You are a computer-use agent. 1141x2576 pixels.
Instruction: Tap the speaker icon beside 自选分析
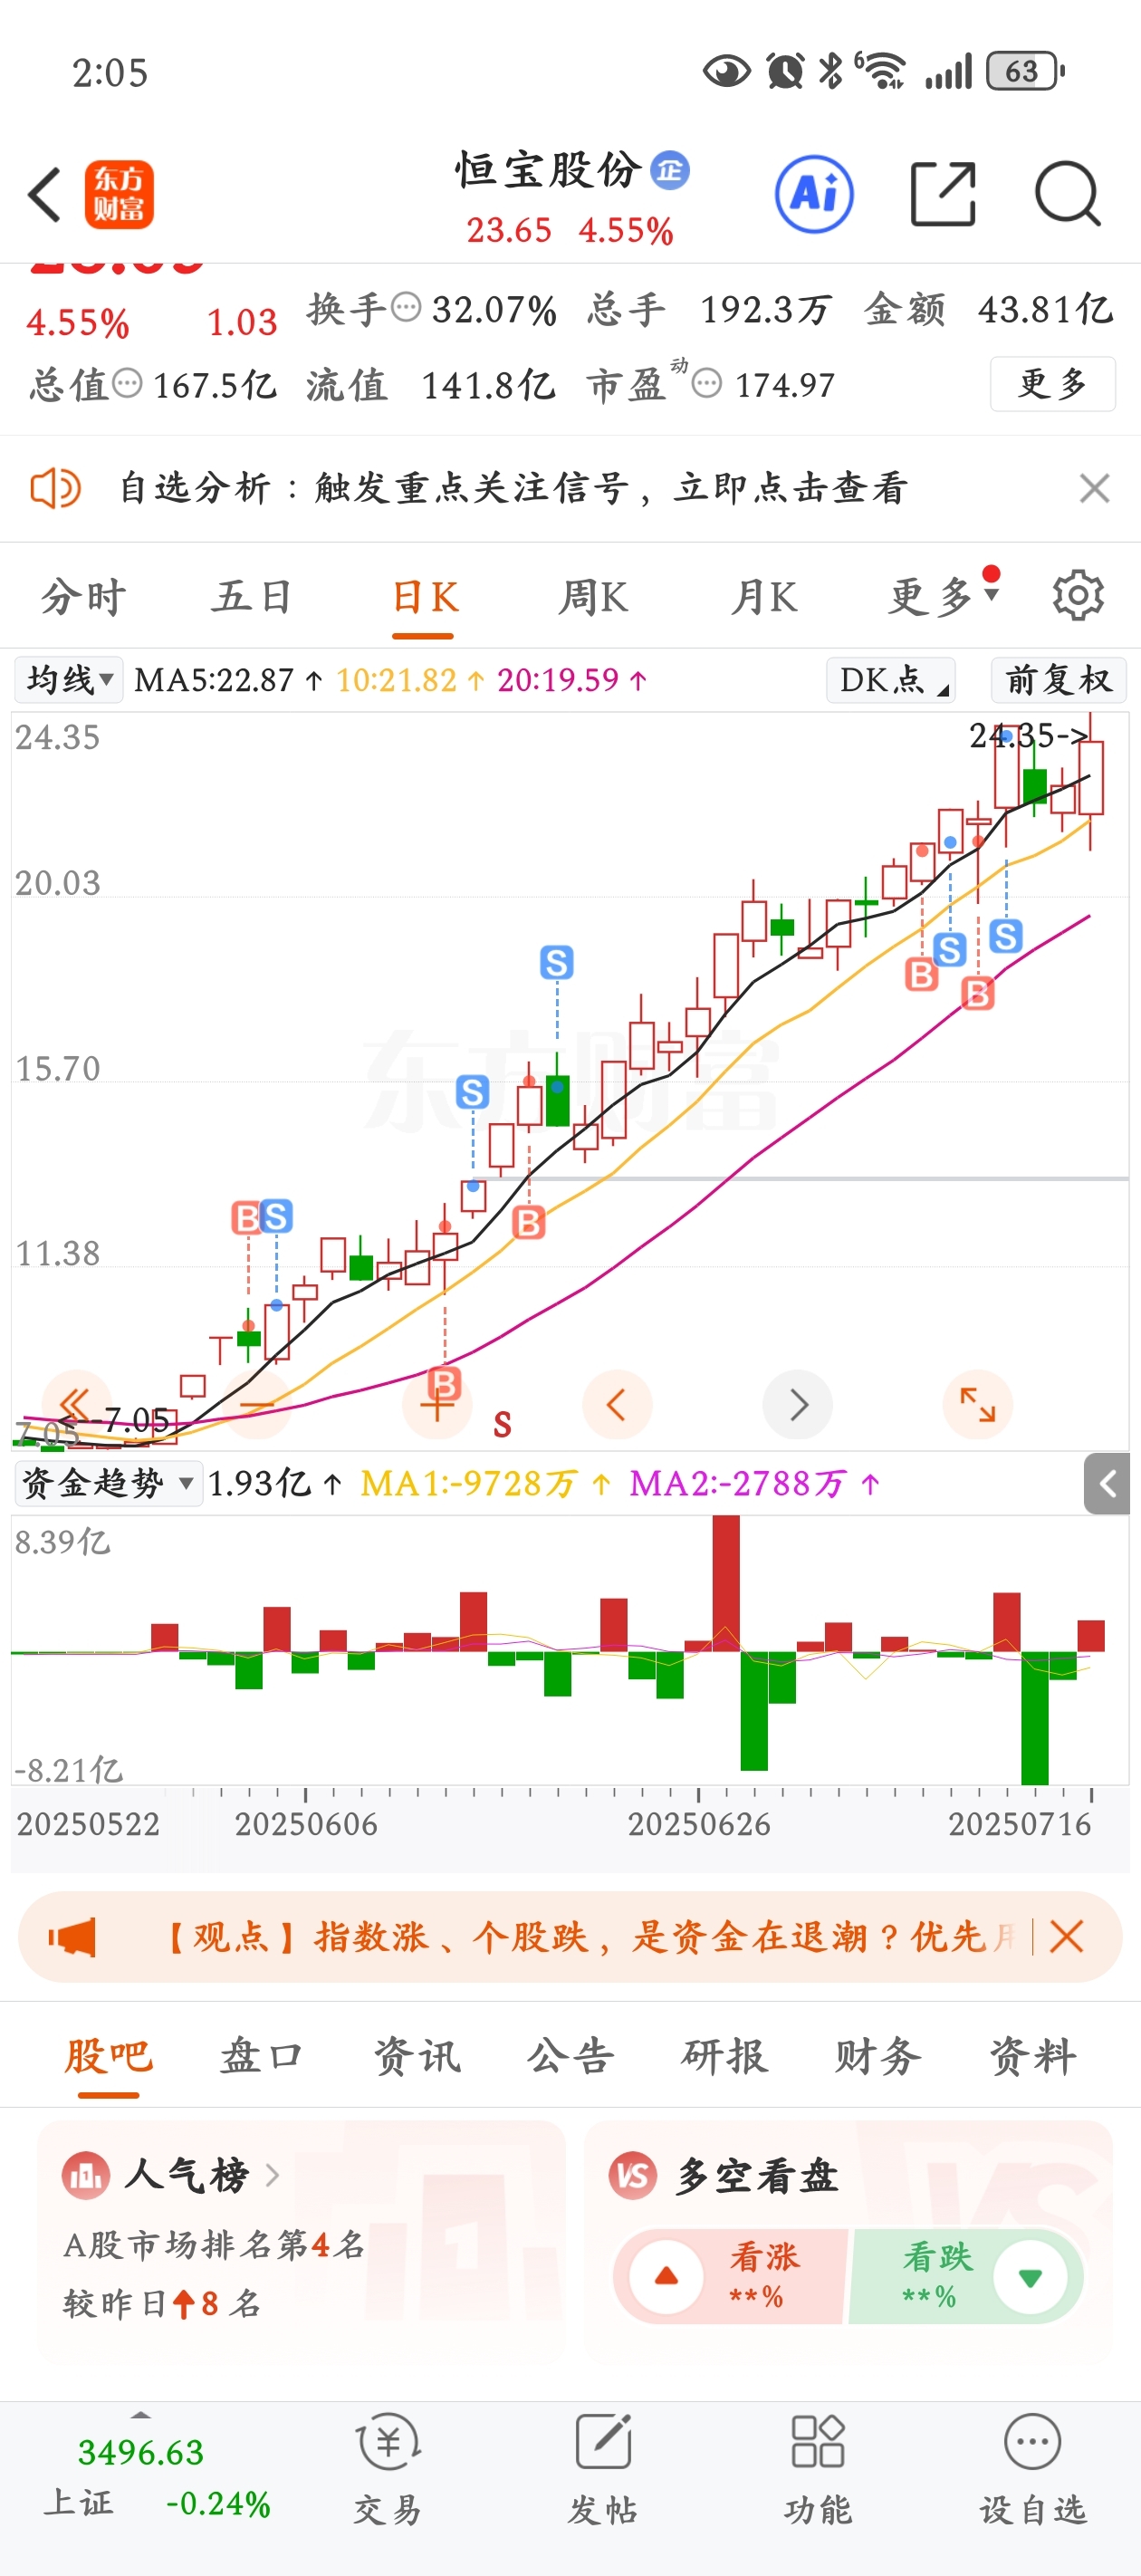tap(55, 489)
